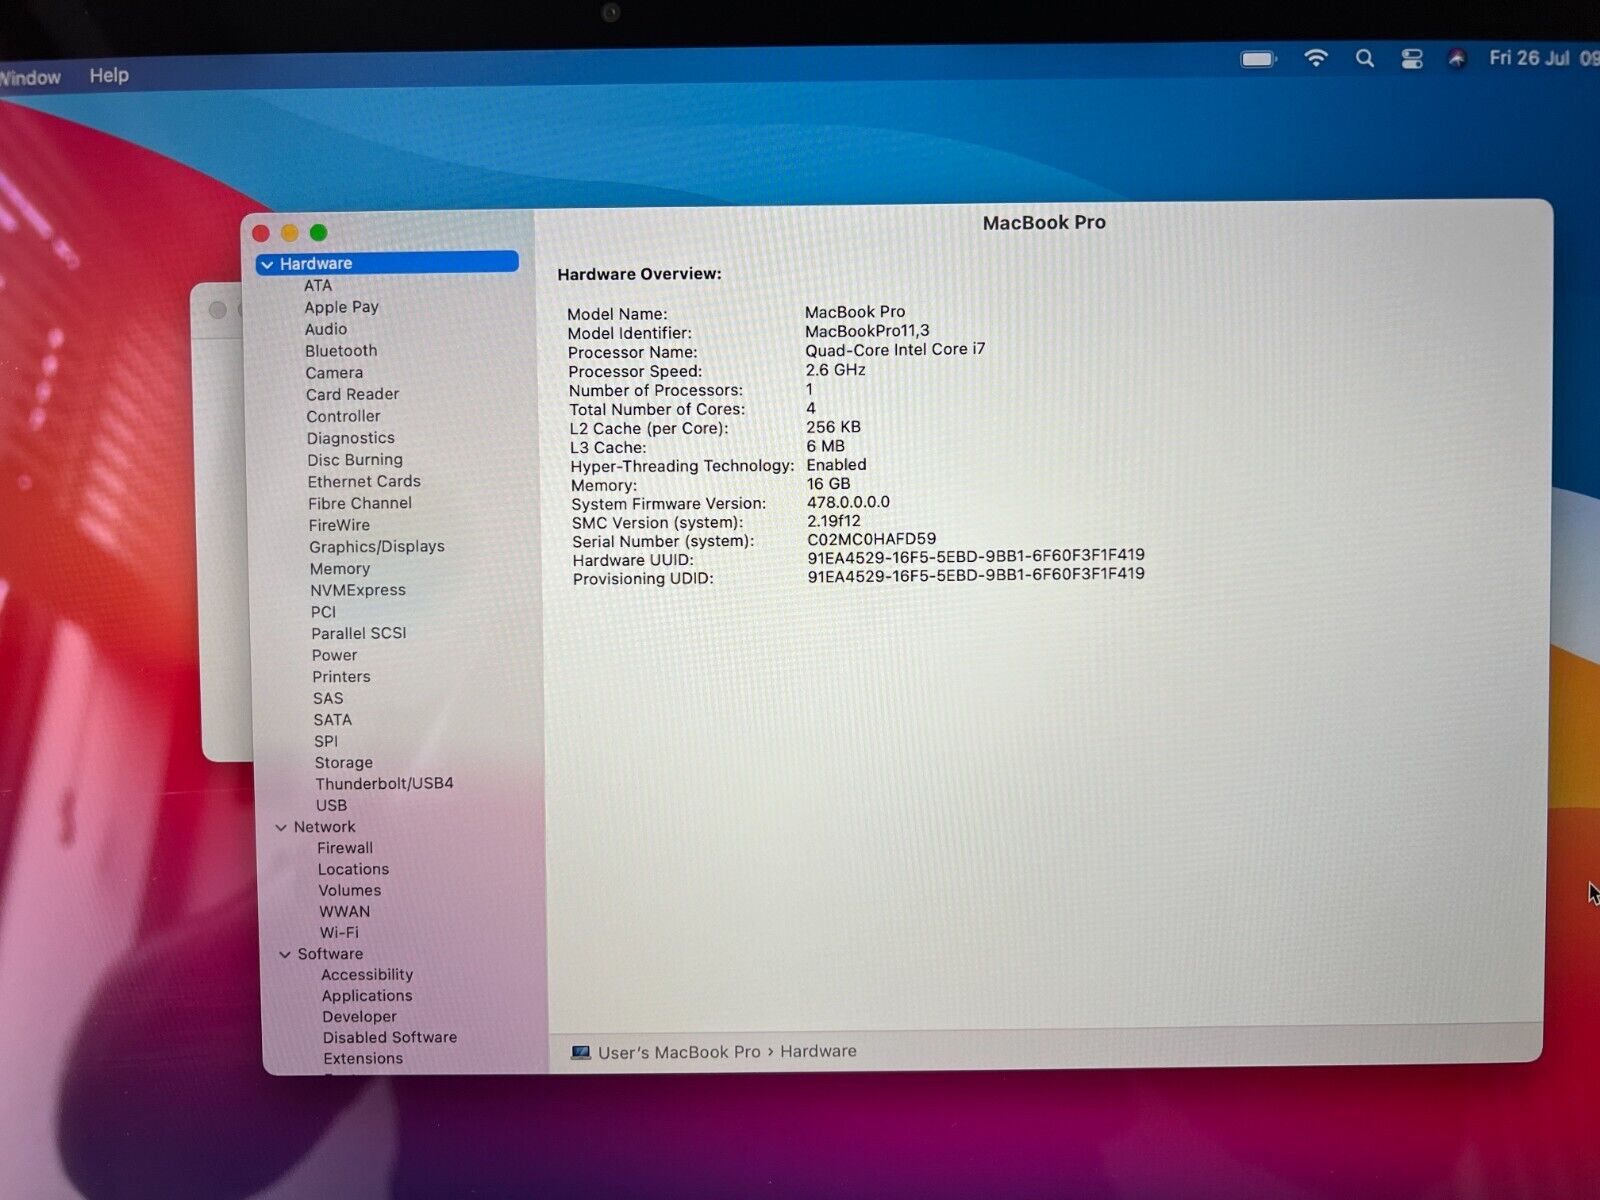This screenshot has height=1200, width=1600.
Task: Select Disc Burning in the sidebar
Action: tap(355, 460)
